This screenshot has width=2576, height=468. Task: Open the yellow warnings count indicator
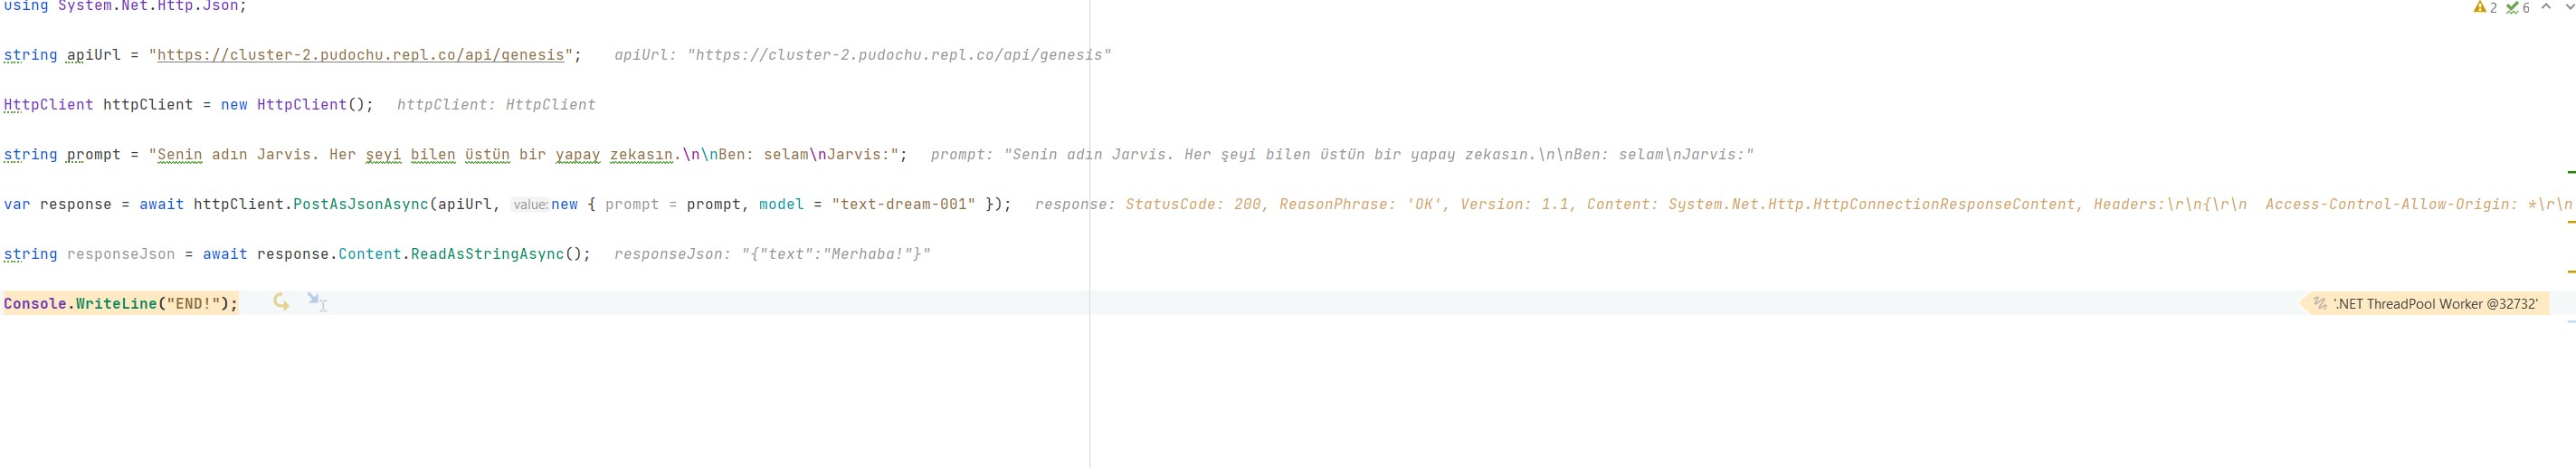[x=2485, y=7]
